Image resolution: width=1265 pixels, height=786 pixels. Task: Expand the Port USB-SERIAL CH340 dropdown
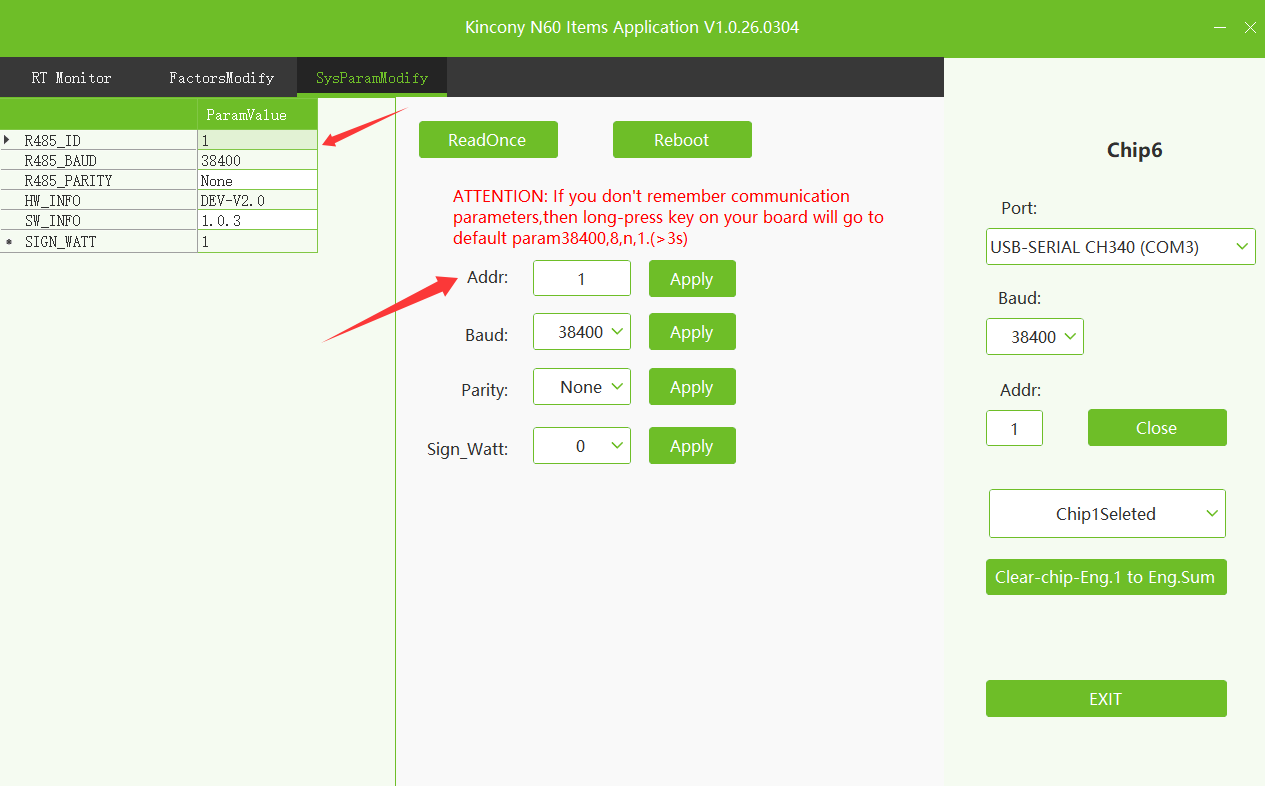pos(1120,247)
